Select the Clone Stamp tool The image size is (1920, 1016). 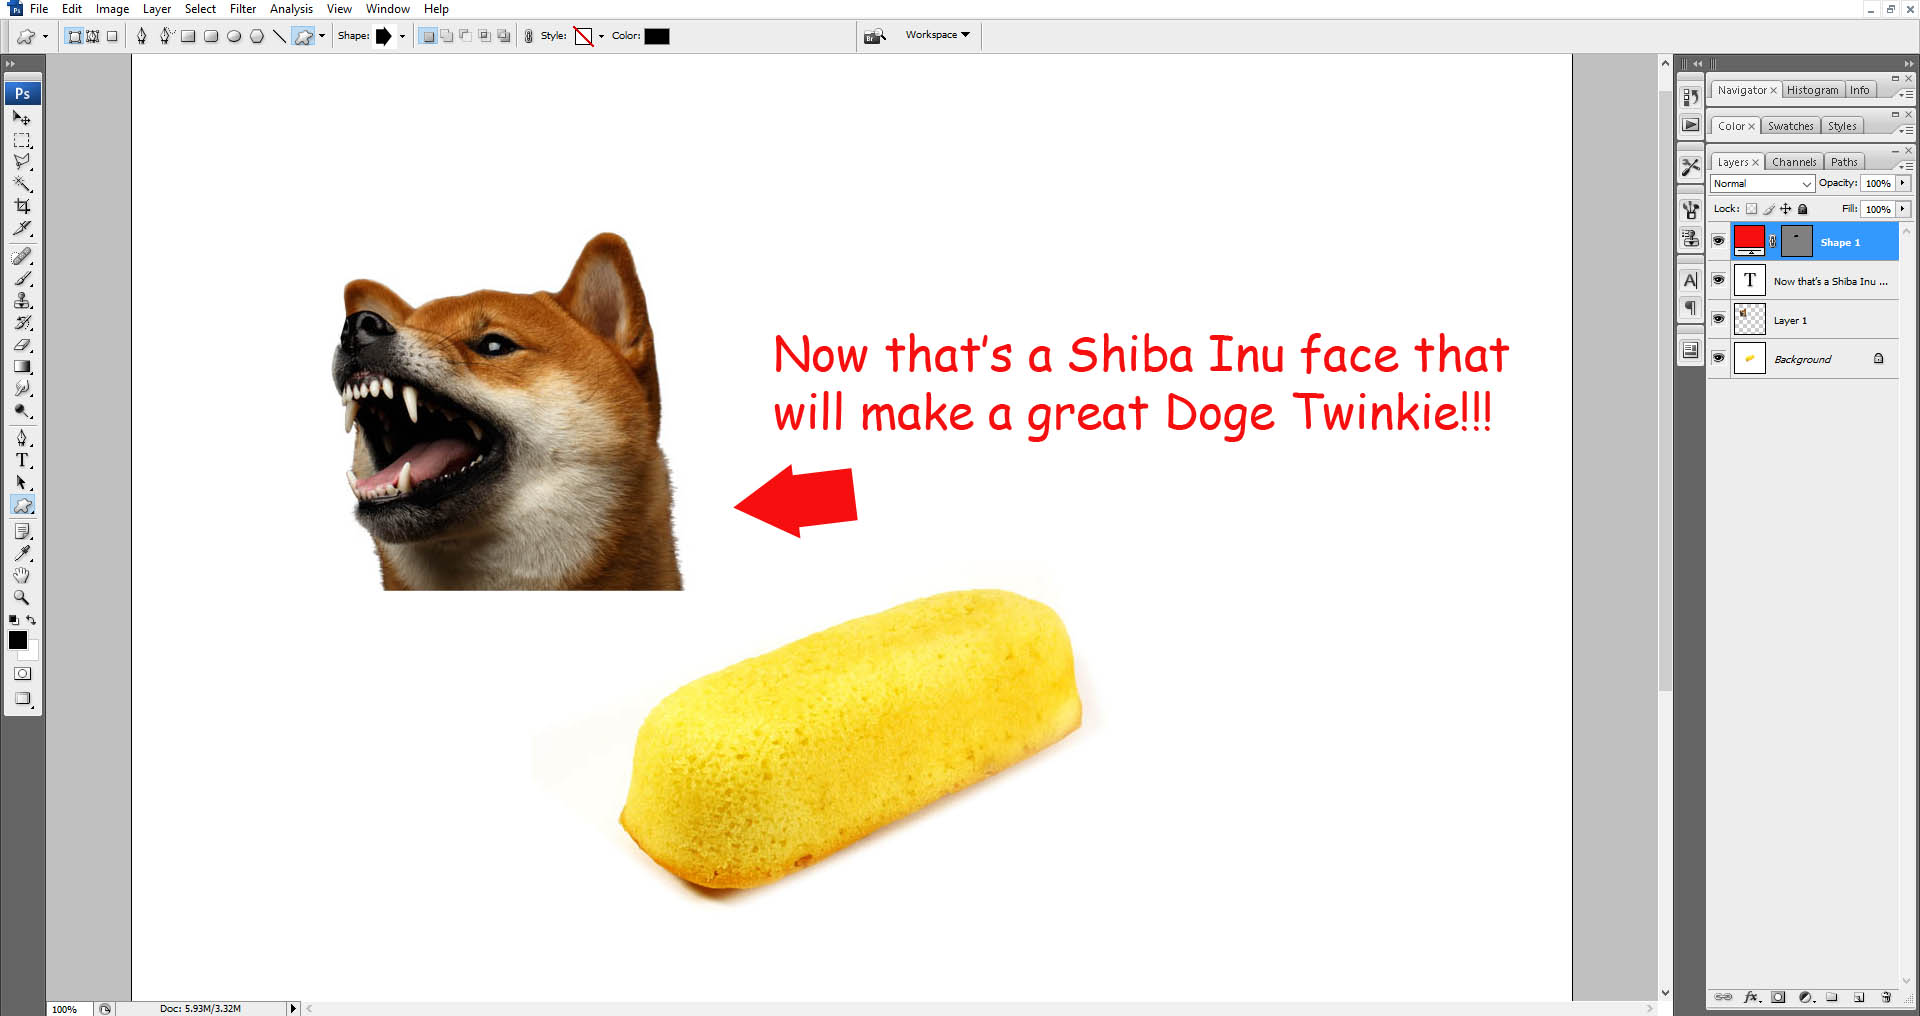(22, 301)
